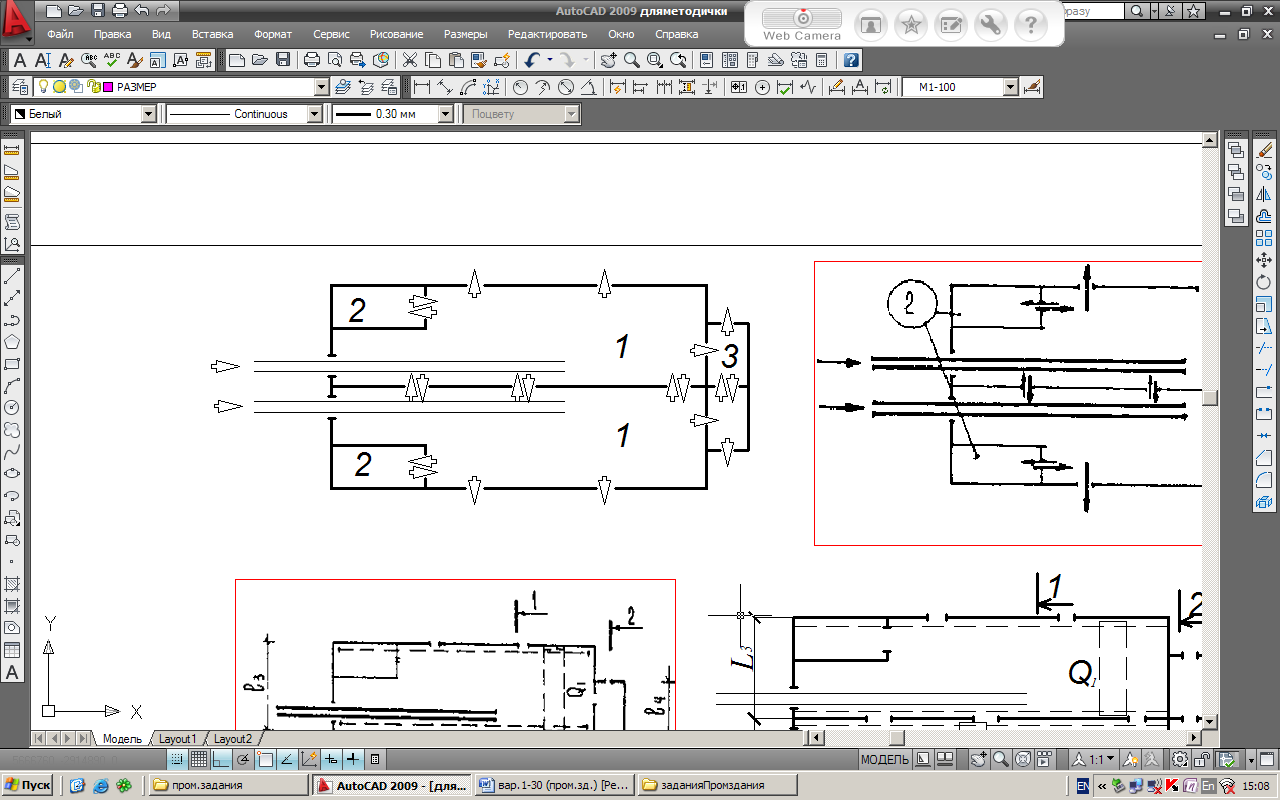Image resolution: width=1280 pixels, height=800 pixels.
Task: Switch to вар.1-30 Word document in taskbar
Action: pyautogui.click(x=553, y=785)
